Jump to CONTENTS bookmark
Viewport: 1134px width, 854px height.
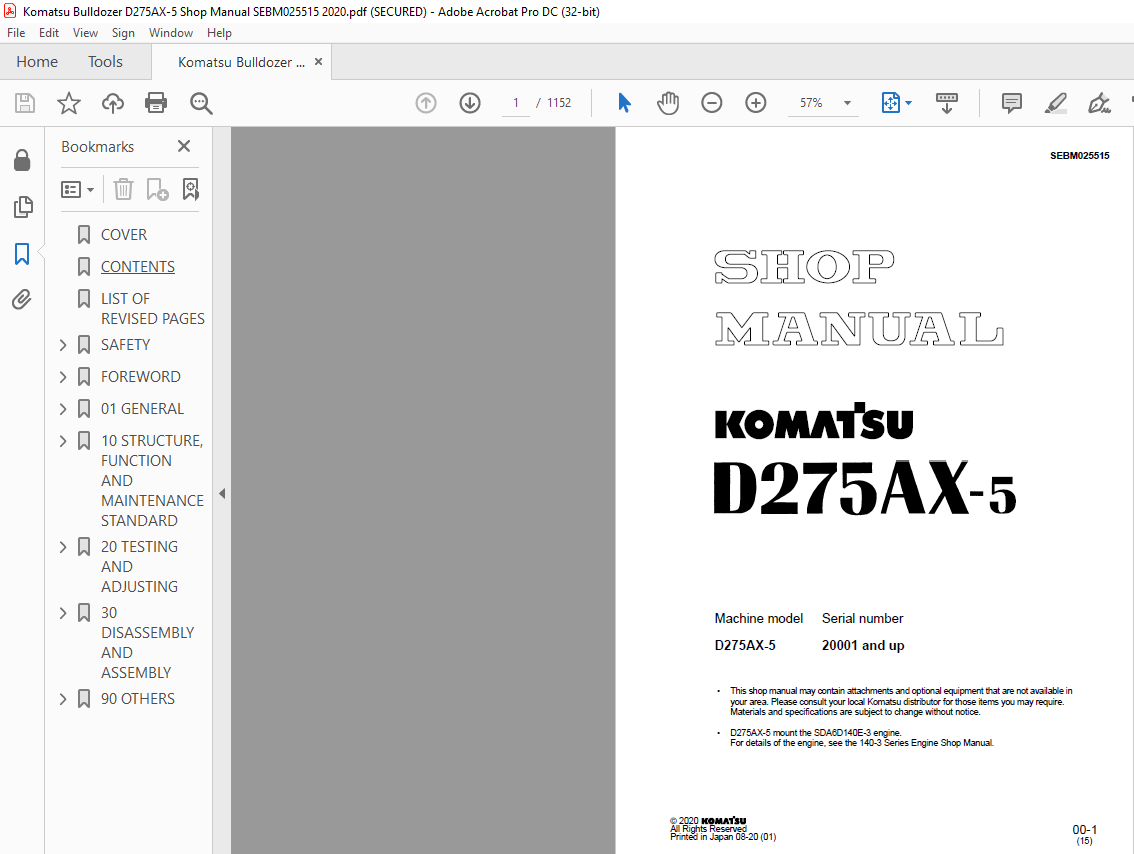click(137, 266)
